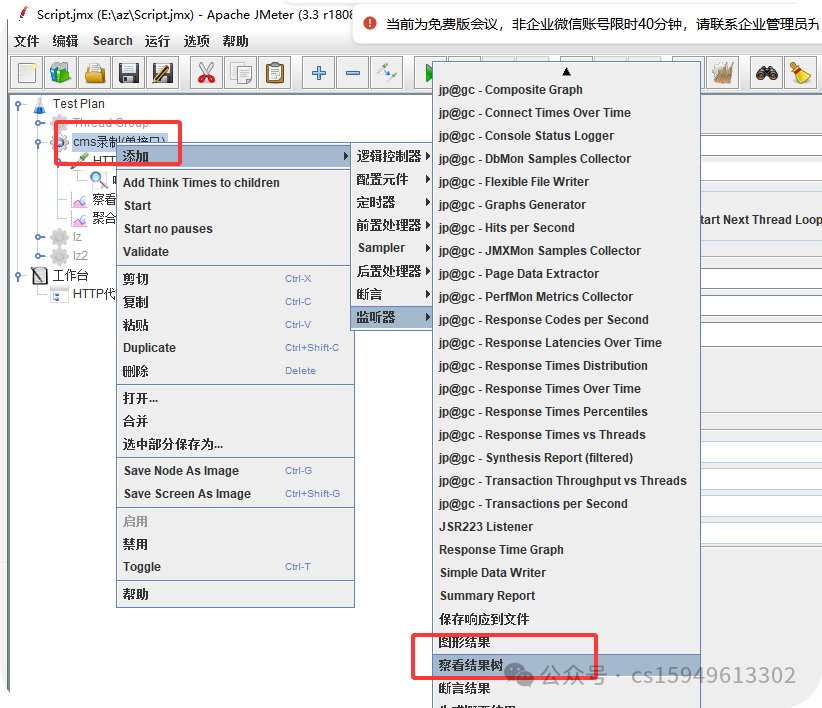Select the cms录制 thread group in tree
822x708 pixels.
(120, 141)
